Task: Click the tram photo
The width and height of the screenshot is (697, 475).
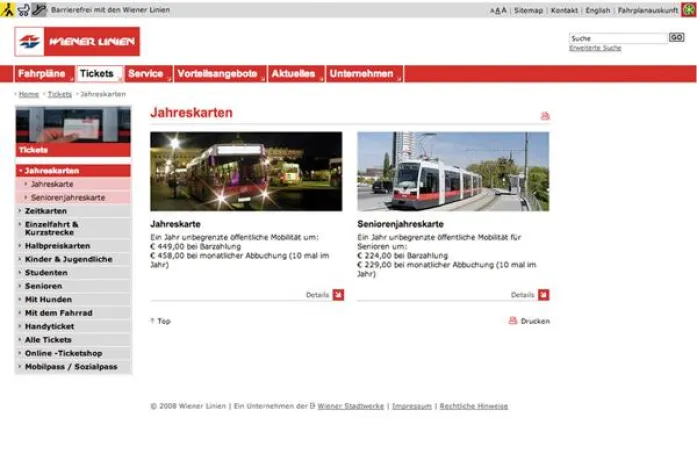Action: [453, 171]
